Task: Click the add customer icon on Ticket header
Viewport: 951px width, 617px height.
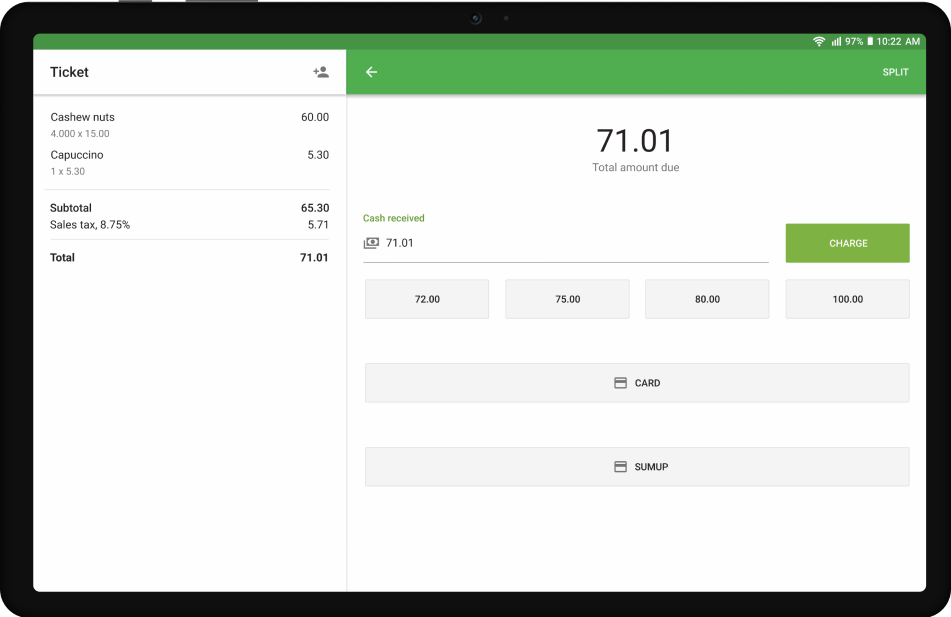Action: tap(320, 71)
